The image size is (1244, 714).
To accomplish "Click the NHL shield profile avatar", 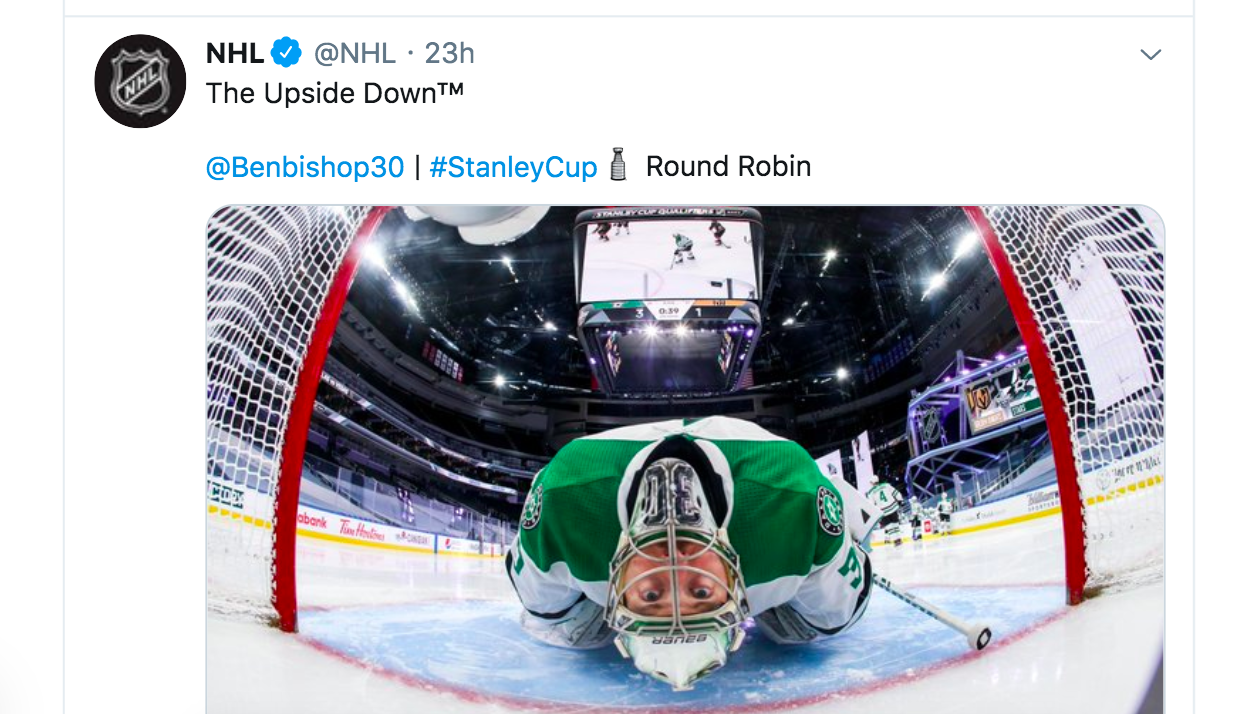I will point(140,81).
